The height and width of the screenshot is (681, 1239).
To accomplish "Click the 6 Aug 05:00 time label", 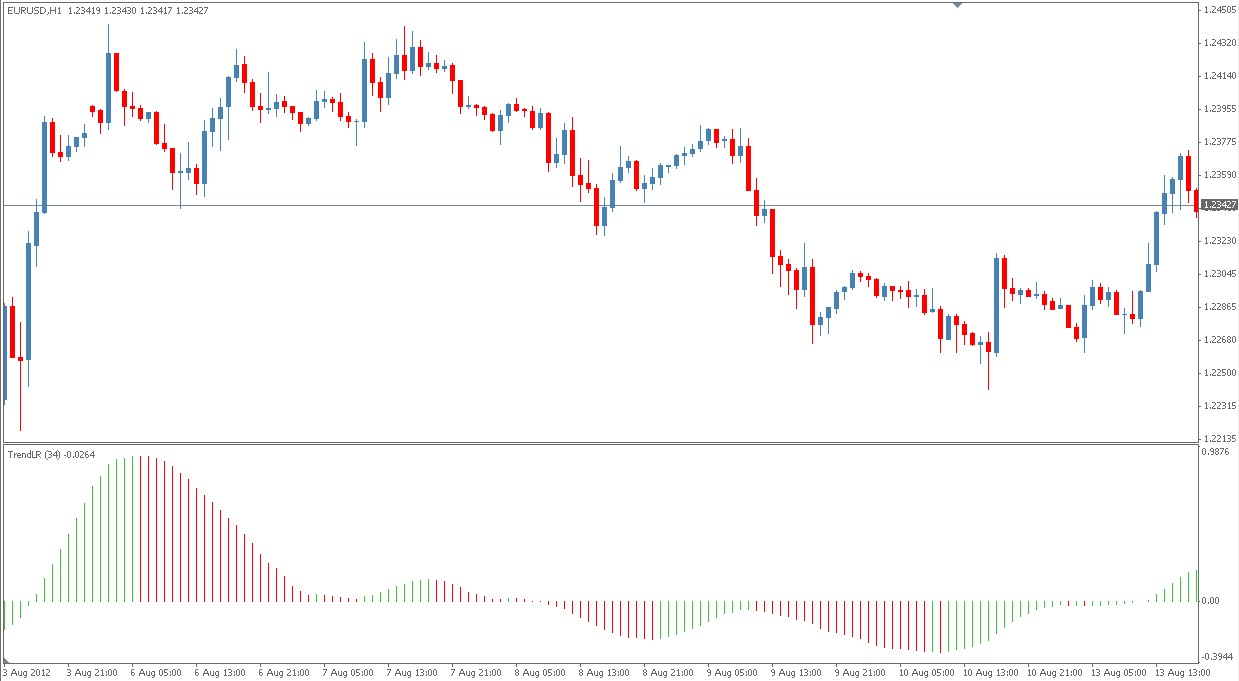I will pyautogui.click(x=156, y=673).
